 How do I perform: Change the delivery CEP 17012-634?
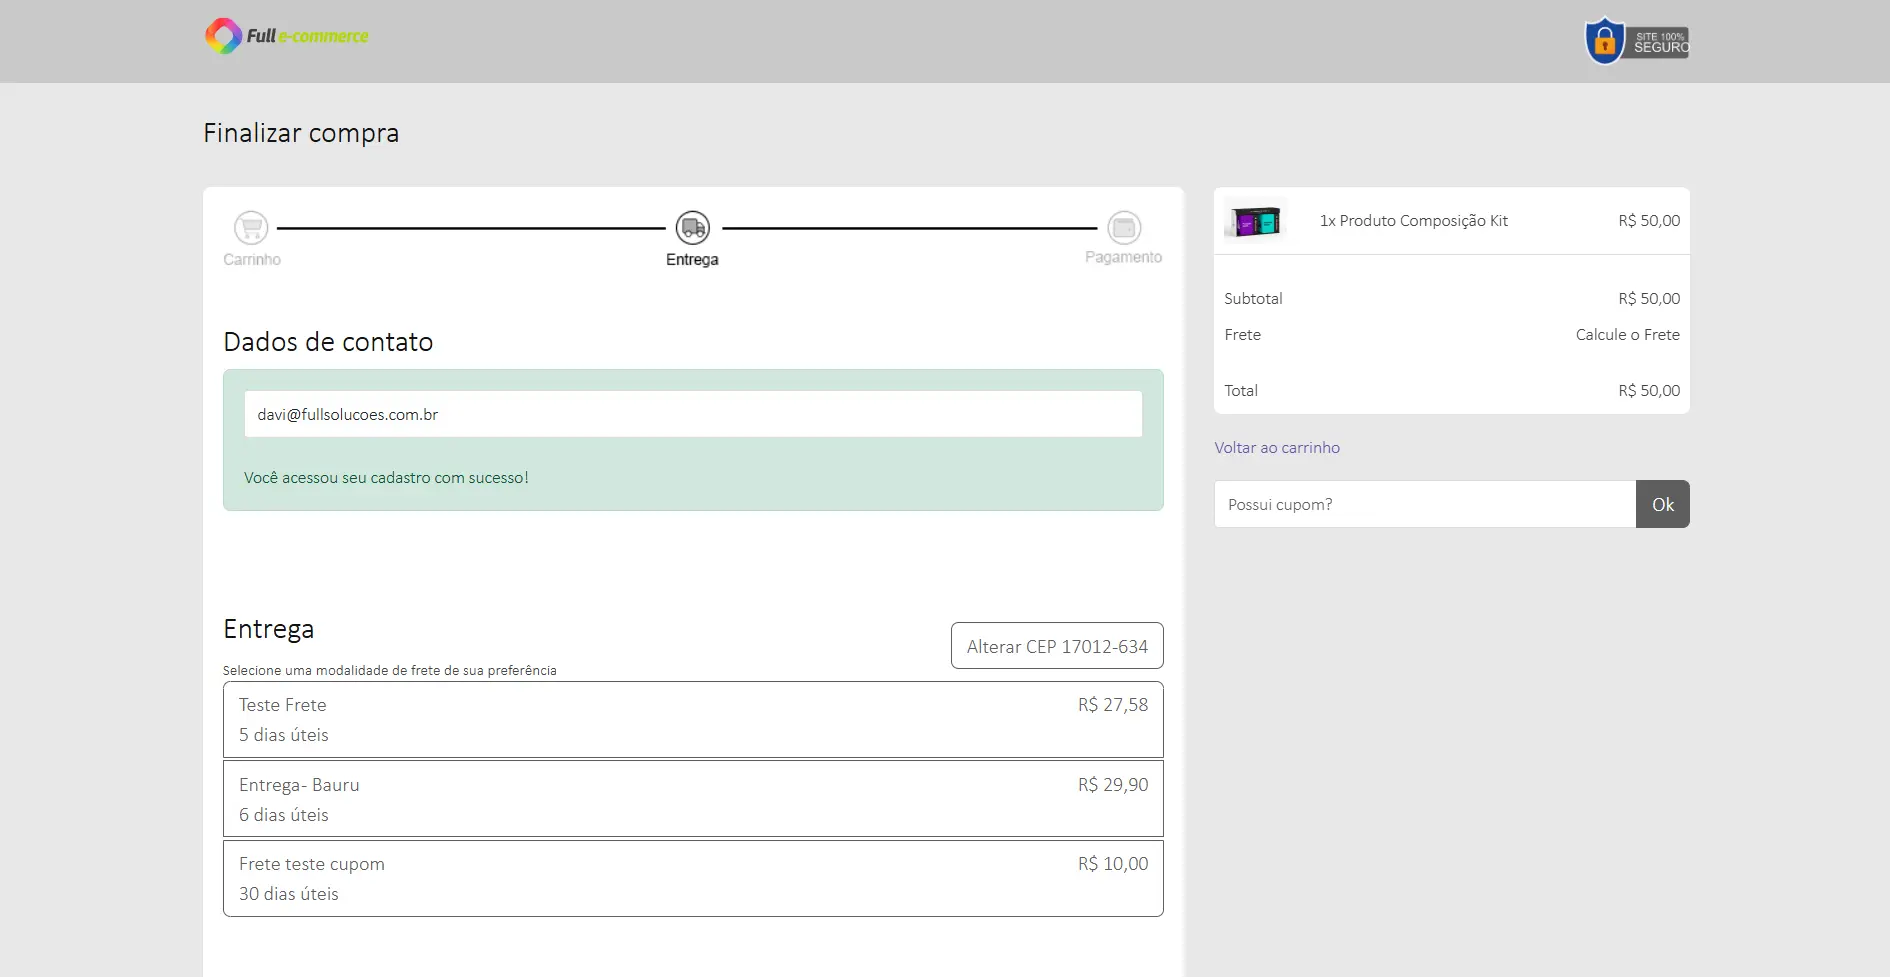coord(1057,646)
